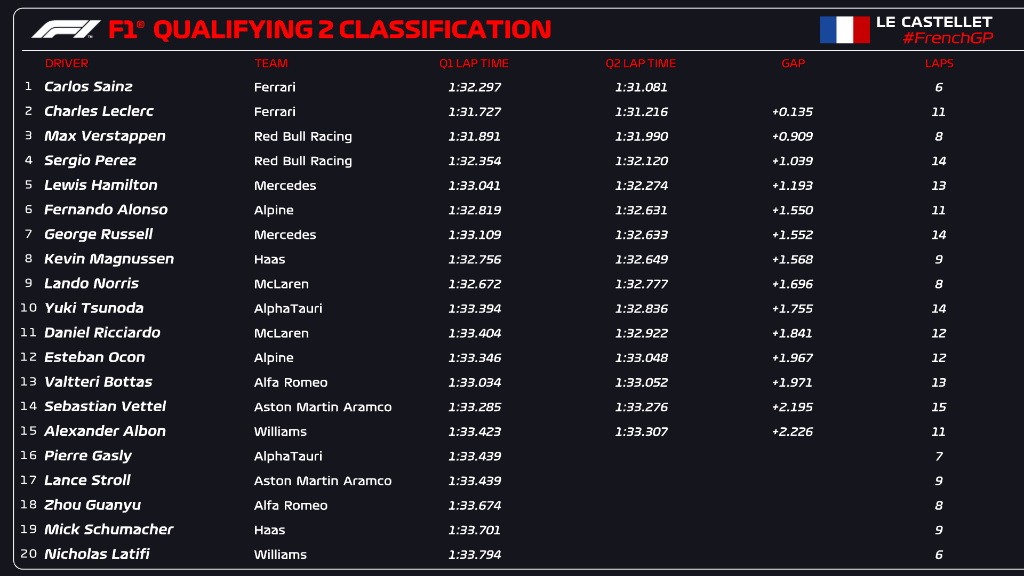The width and height of the screenshot is (1024, 576).
Task: Click Lando Norris gap +1.696
Action: coord(792,284)
